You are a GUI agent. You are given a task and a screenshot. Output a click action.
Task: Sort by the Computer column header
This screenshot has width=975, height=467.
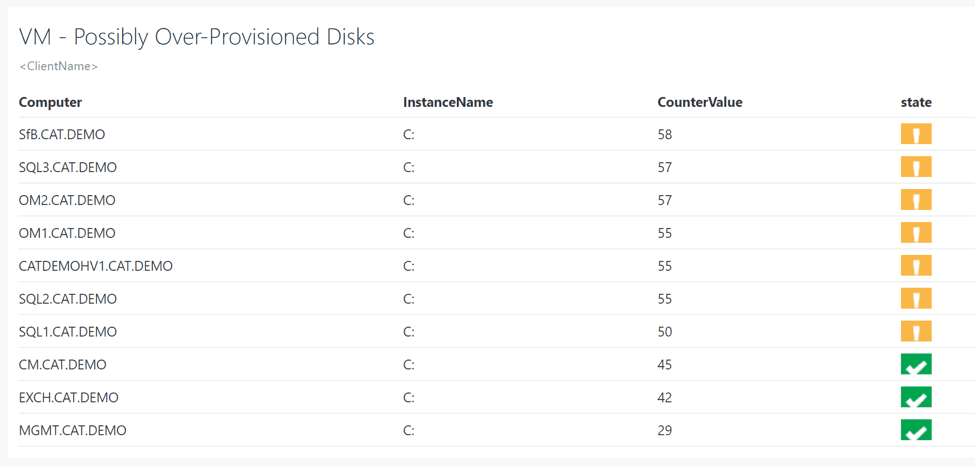pos(50,102)
